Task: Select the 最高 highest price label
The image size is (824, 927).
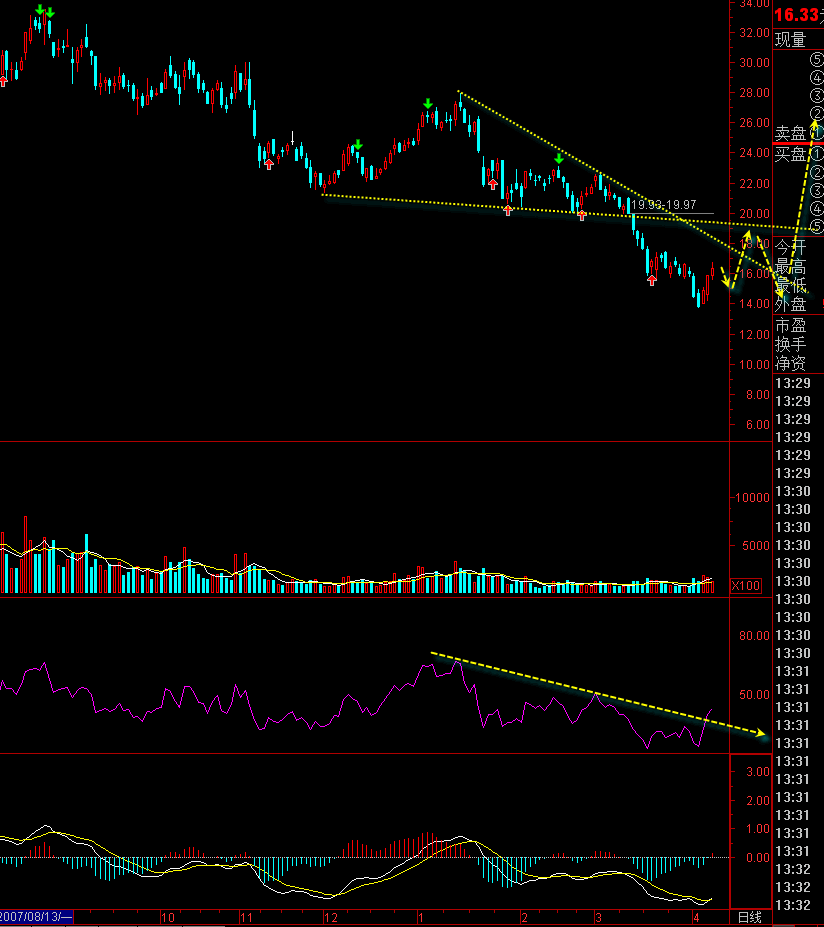Action: (x=790, y=266)
